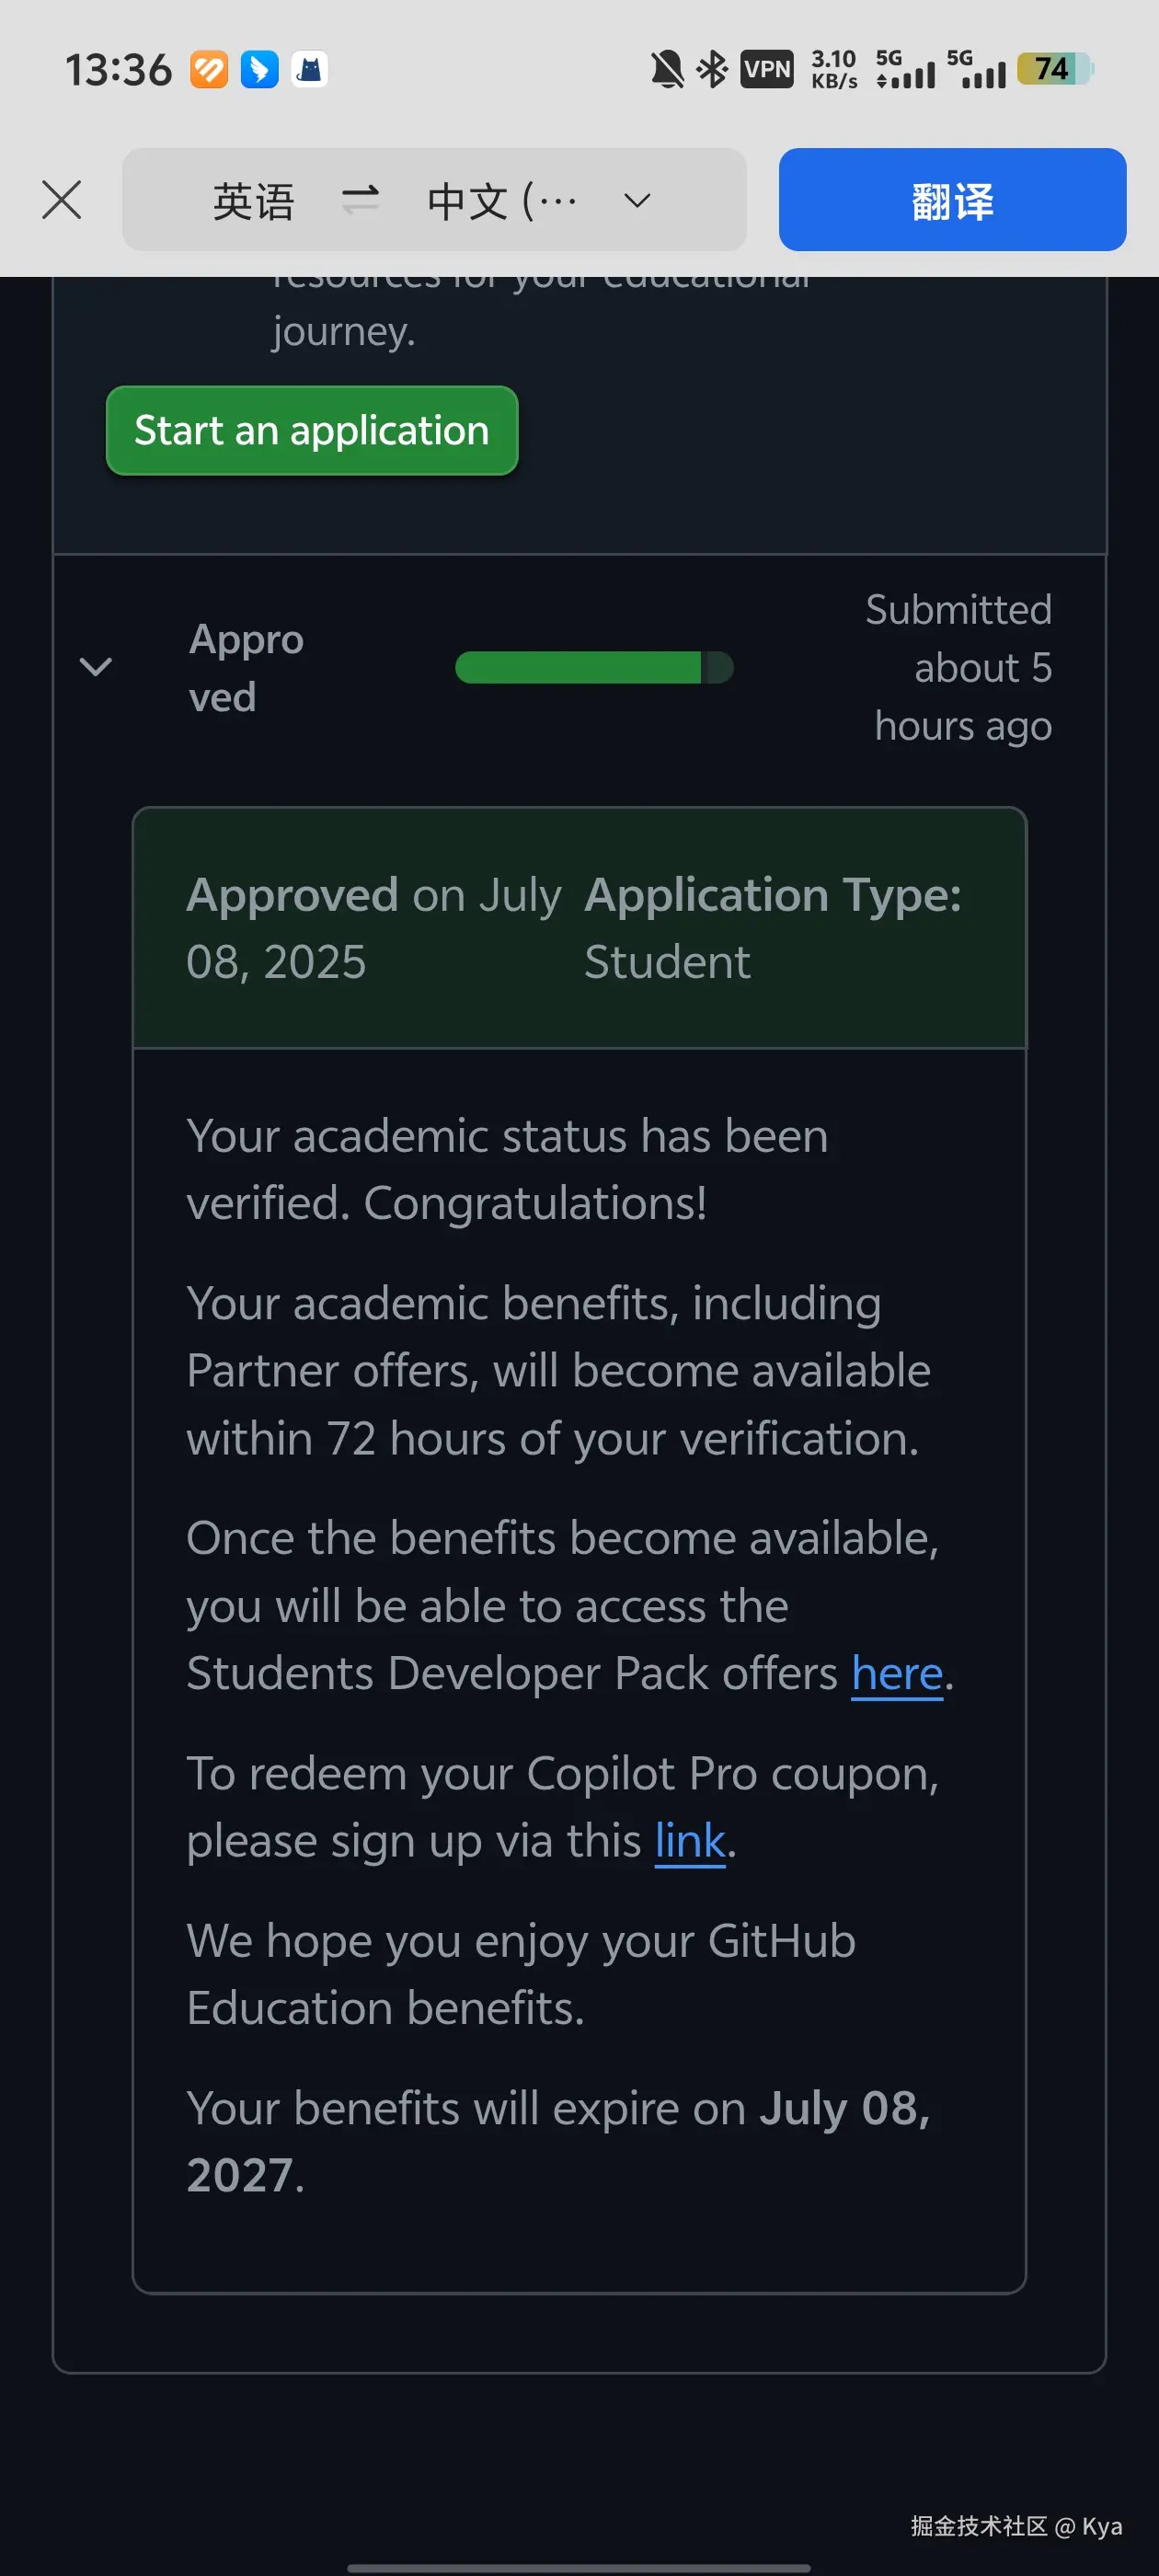Tap the VPN status indicator
This screenshot has height=2576, width=1159.
coord(767,70)
